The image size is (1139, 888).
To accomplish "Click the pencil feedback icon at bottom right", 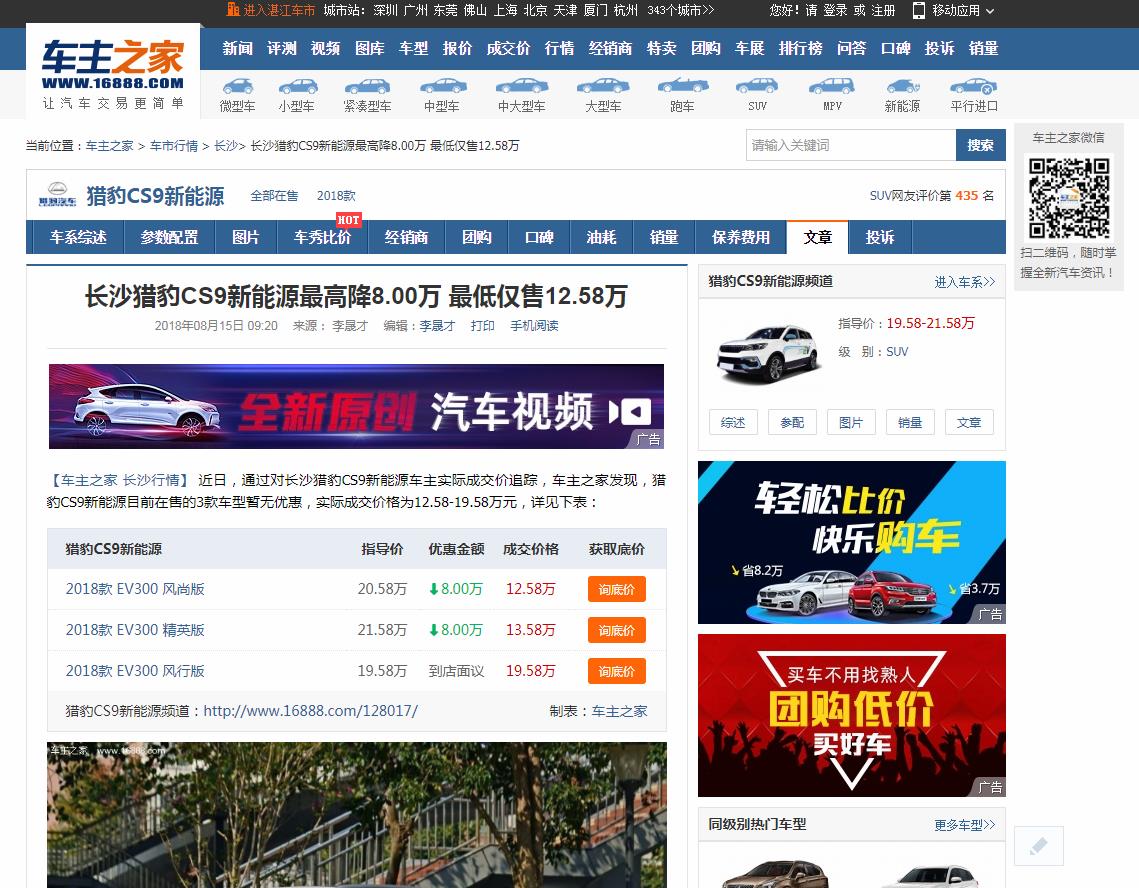I will (1039, 846).
